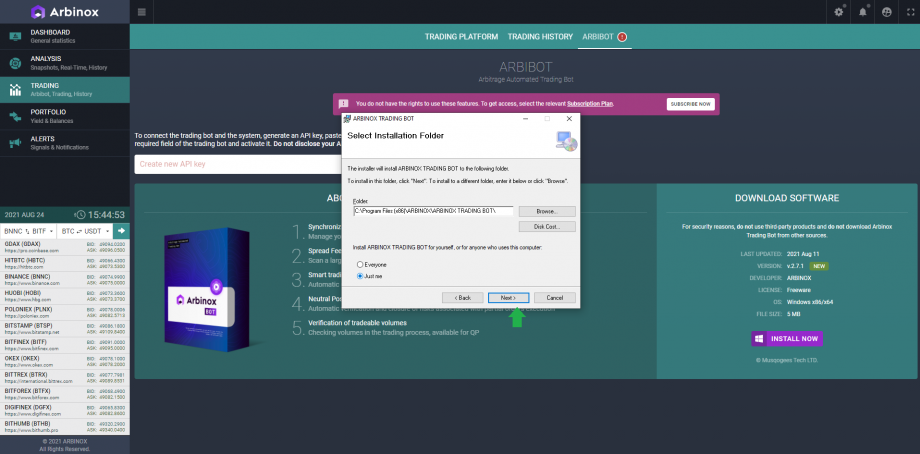The width and height of the screenshot is (920, 454).
Task: Open the Alerts menu section
Action: pos(65,143)
